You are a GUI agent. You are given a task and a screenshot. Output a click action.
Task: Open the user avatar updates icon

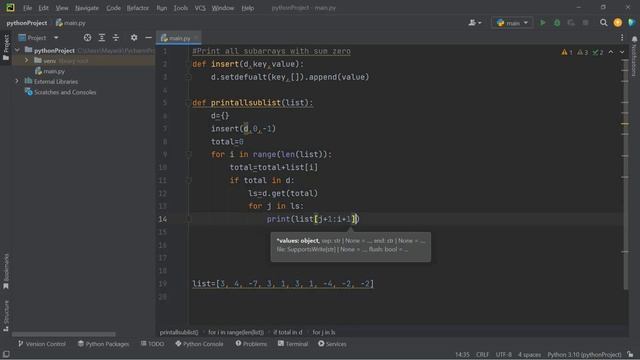click(618, 23)
